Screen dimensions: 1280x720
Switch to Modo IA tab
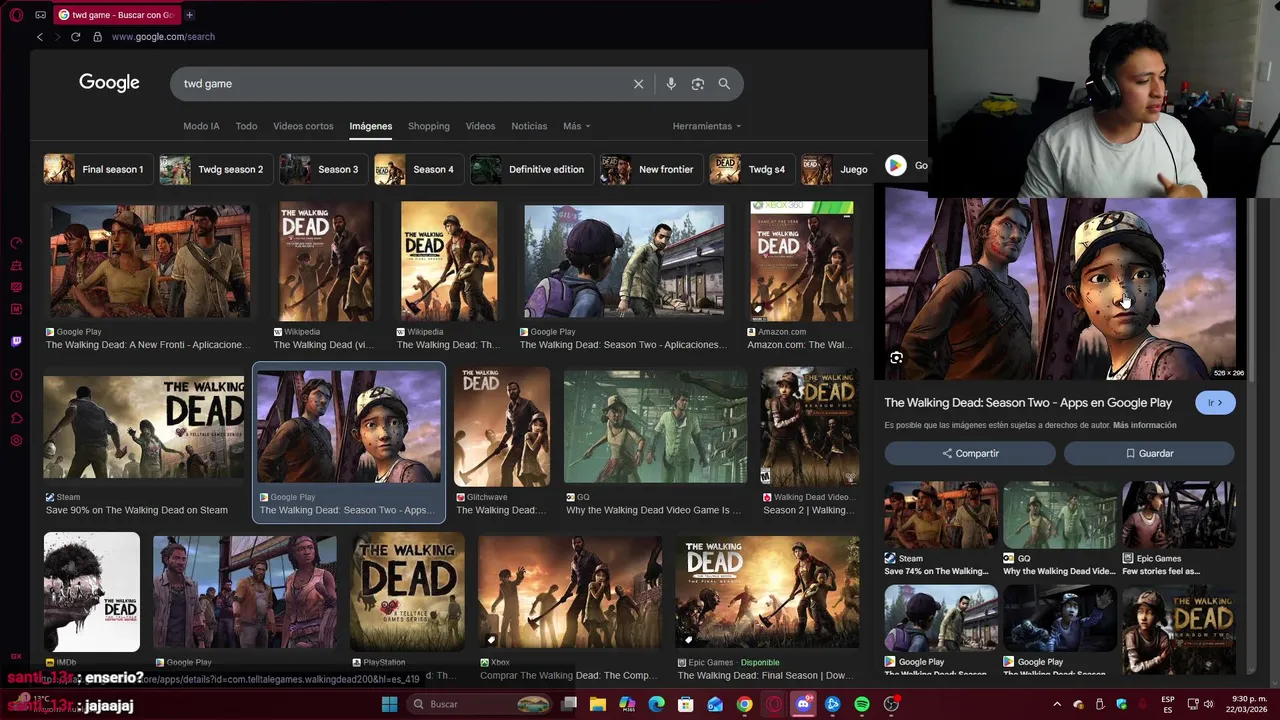(x=201, y=126)
